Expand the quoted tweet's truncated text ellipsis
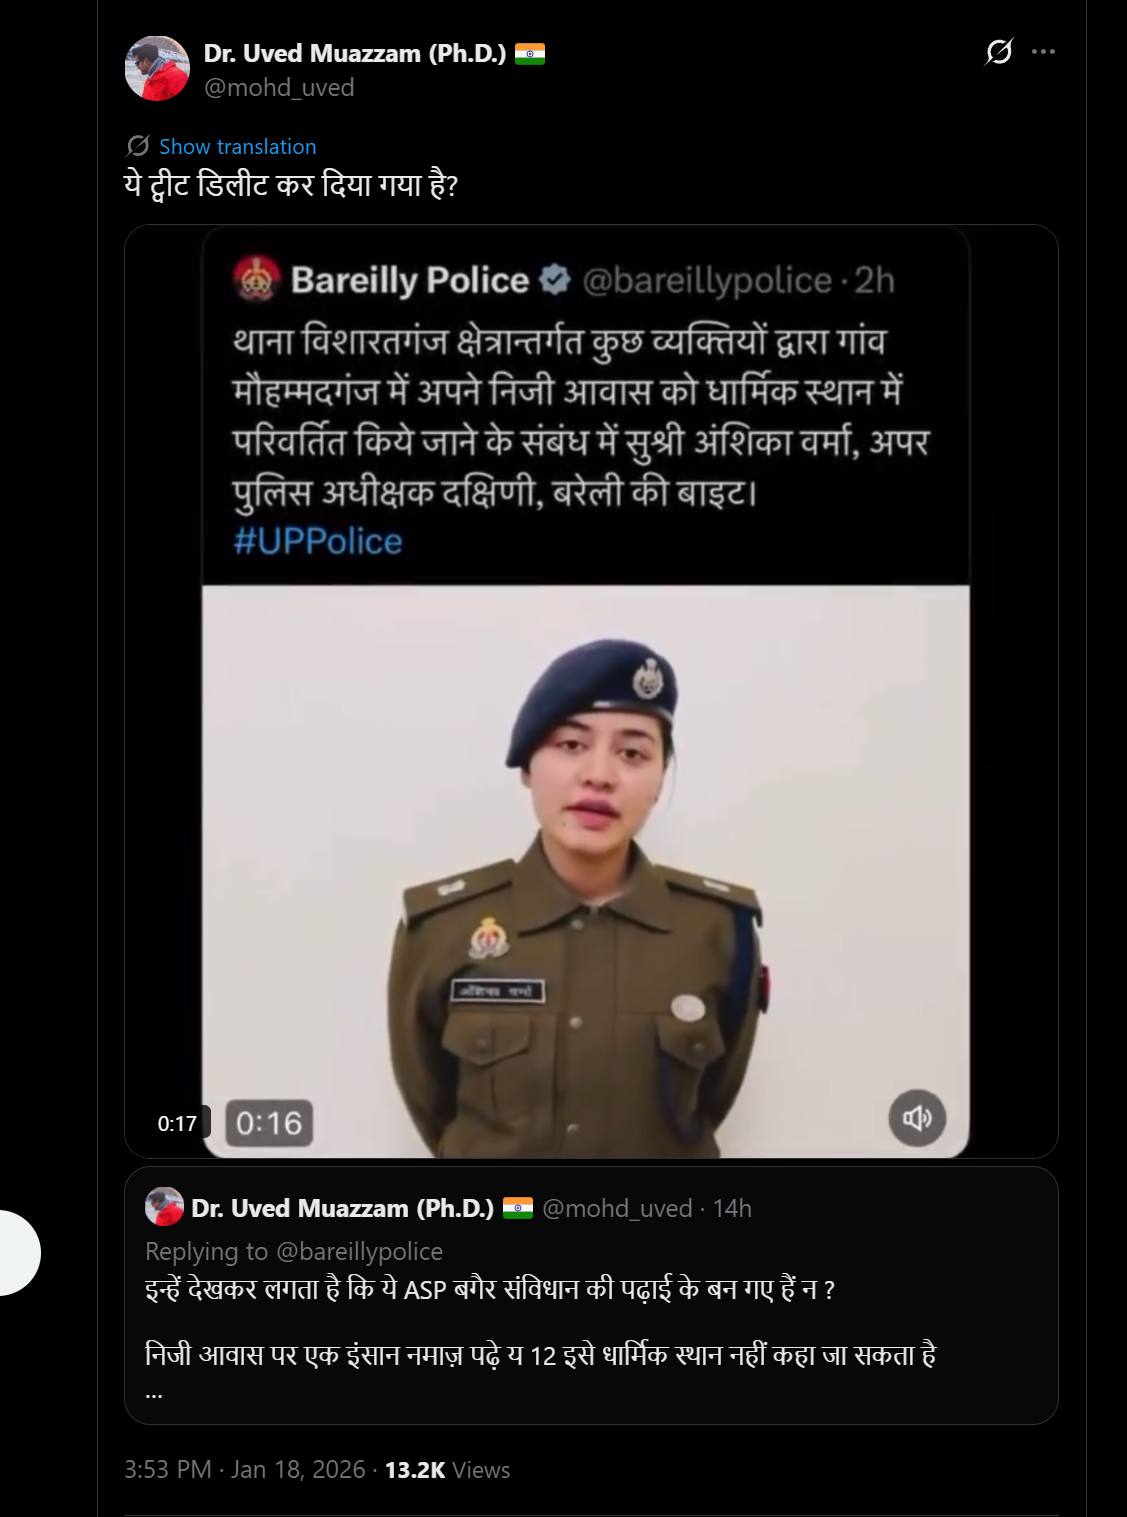Viewport: 1127px width, 1517px height. click(x=154, y=1391)
